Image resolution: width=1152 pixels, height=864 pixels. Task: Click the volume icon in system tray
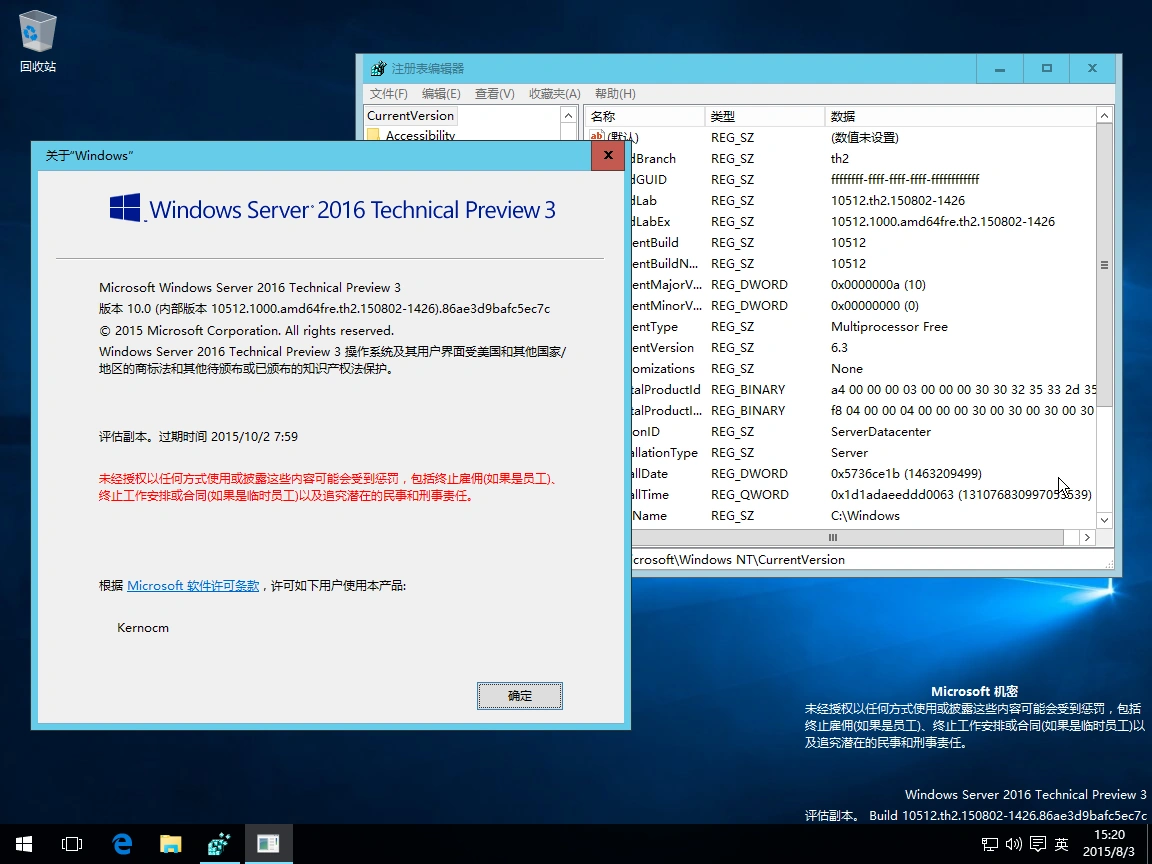(x=1013, y=843)
